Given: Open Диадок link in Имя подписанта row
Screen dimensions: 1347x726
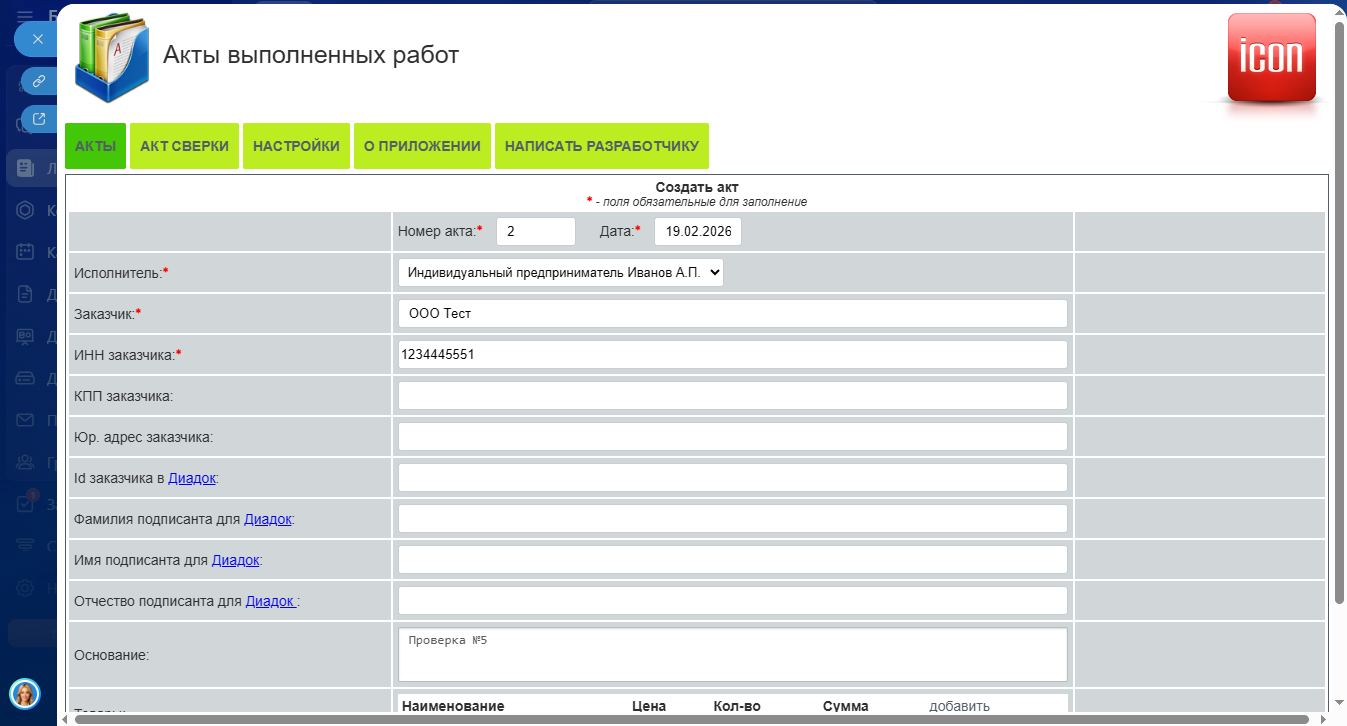Looking at the screenshot, I should pyautogui.click(x=236, y=560).
